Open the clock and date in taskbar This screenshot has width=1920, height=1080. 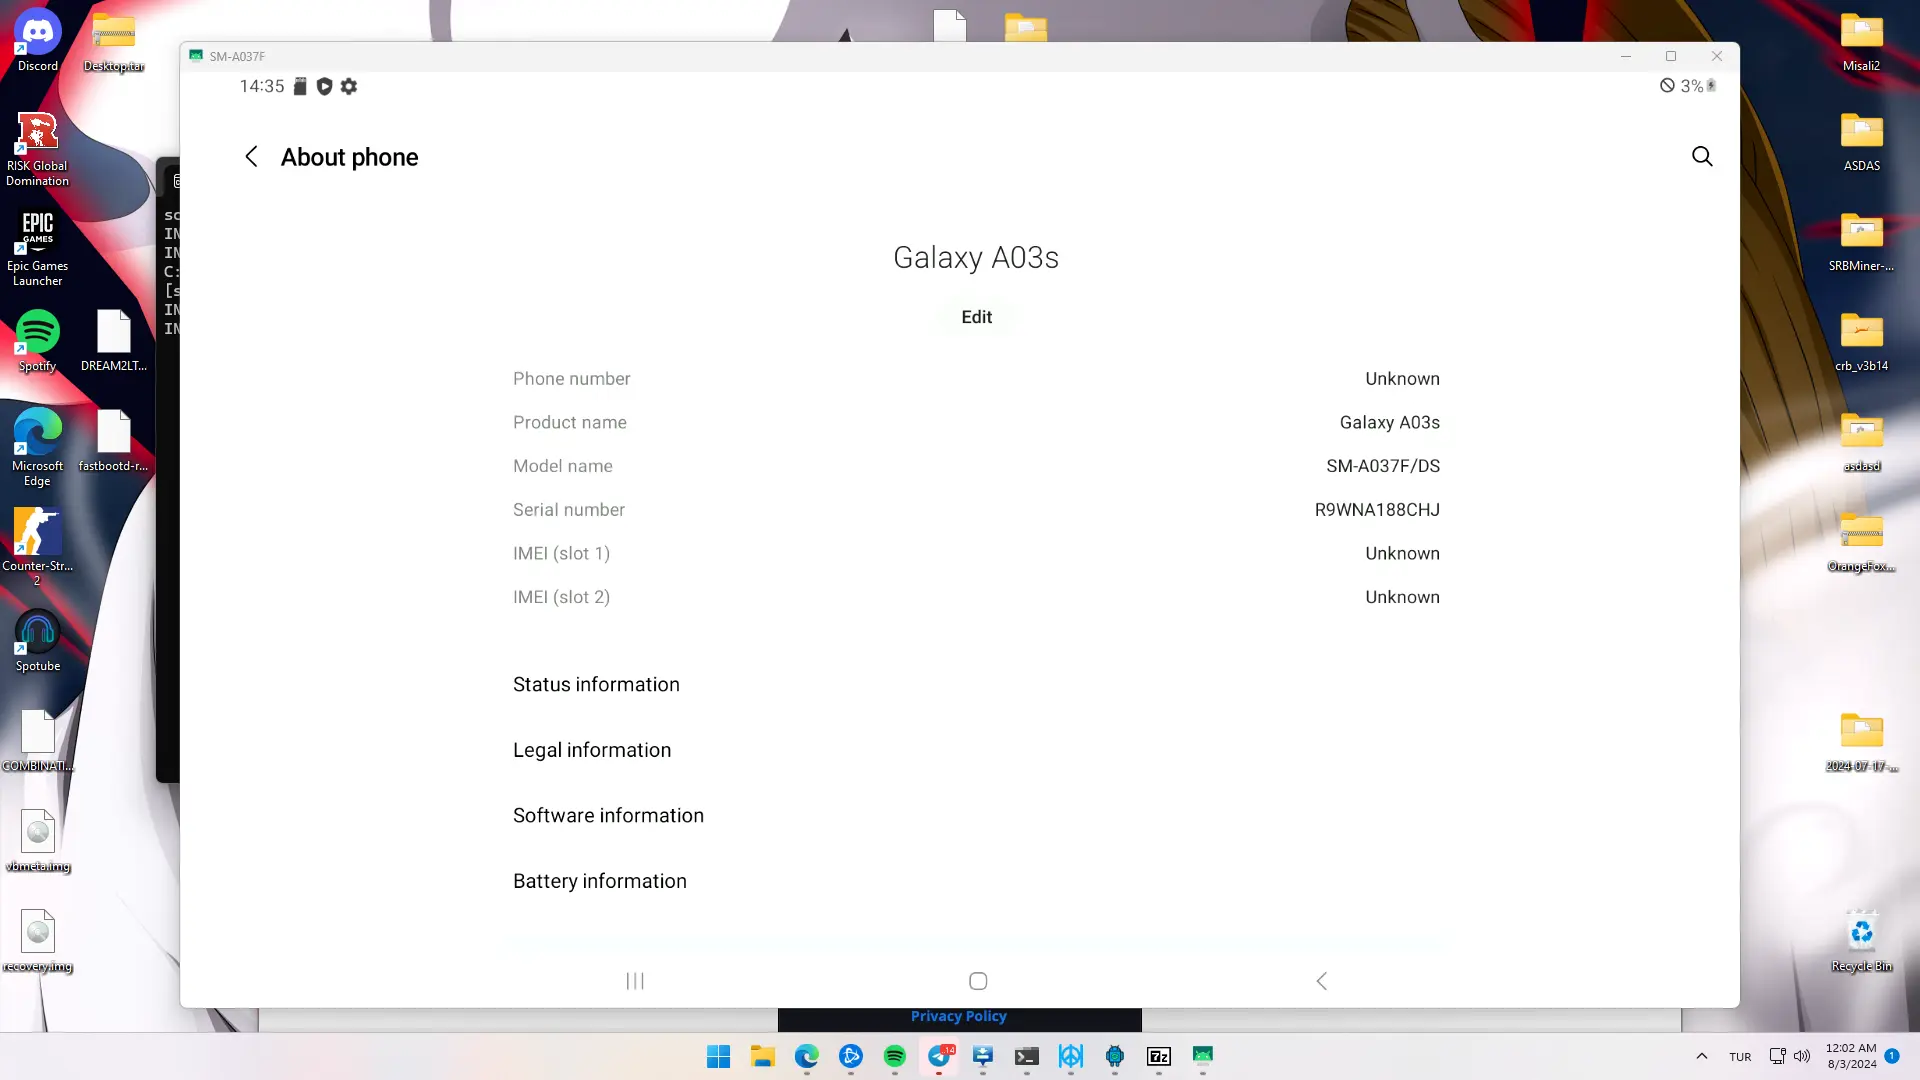(1851, 1056)
